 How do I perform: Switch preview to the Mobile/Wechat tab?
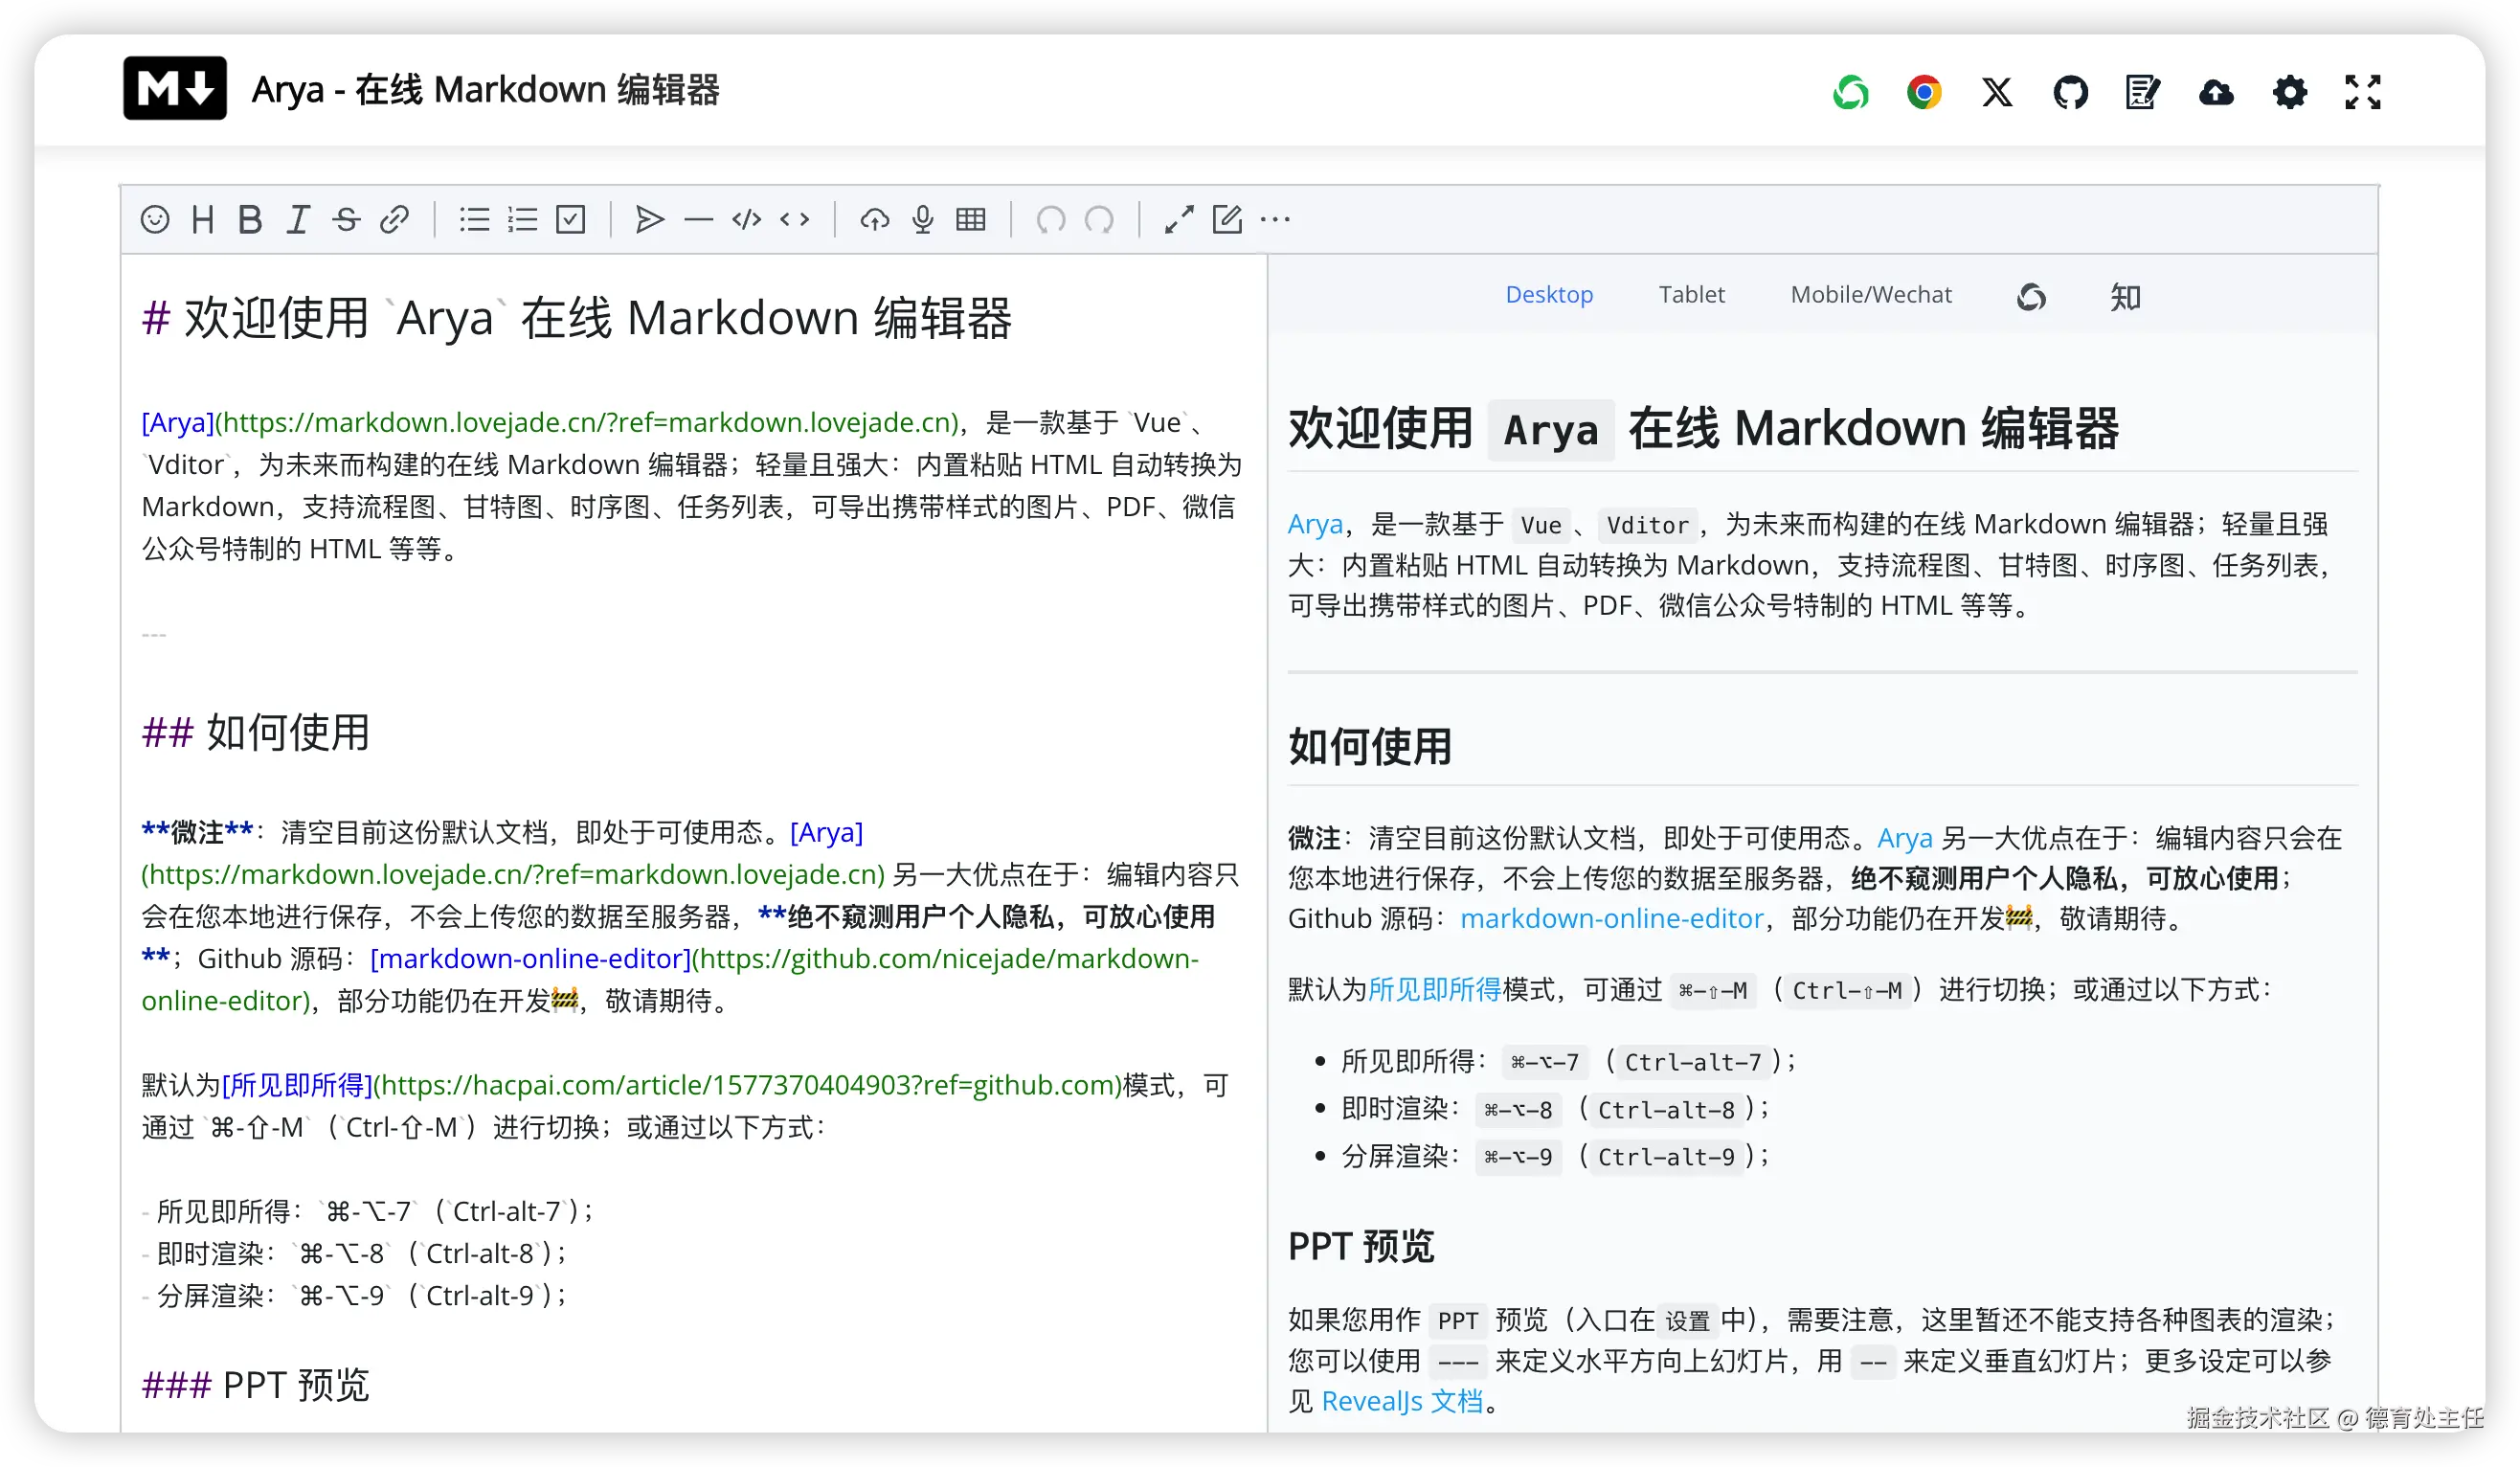point(1870,295)
